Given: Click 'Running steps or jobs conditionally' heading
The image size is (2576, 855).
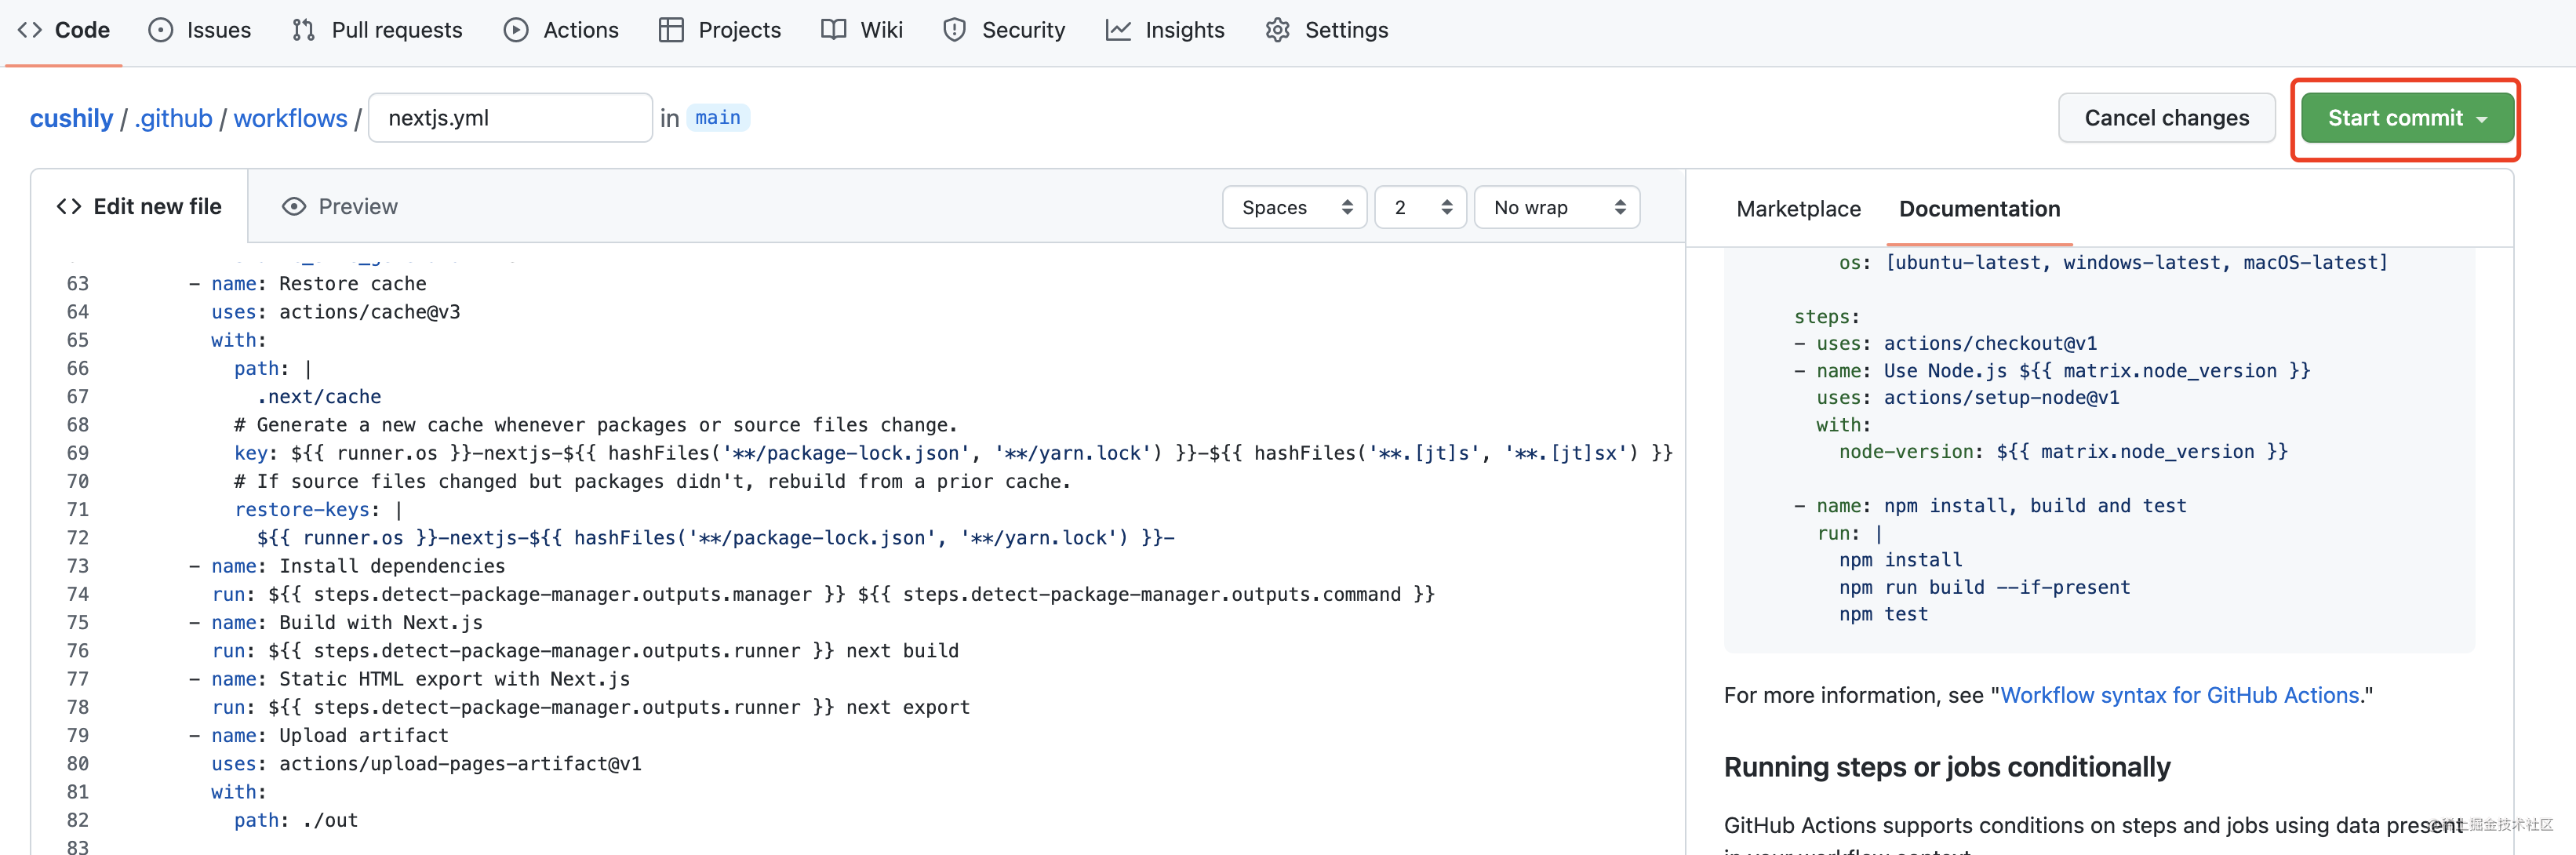Looking at the screenshot, I should 1947,767.
